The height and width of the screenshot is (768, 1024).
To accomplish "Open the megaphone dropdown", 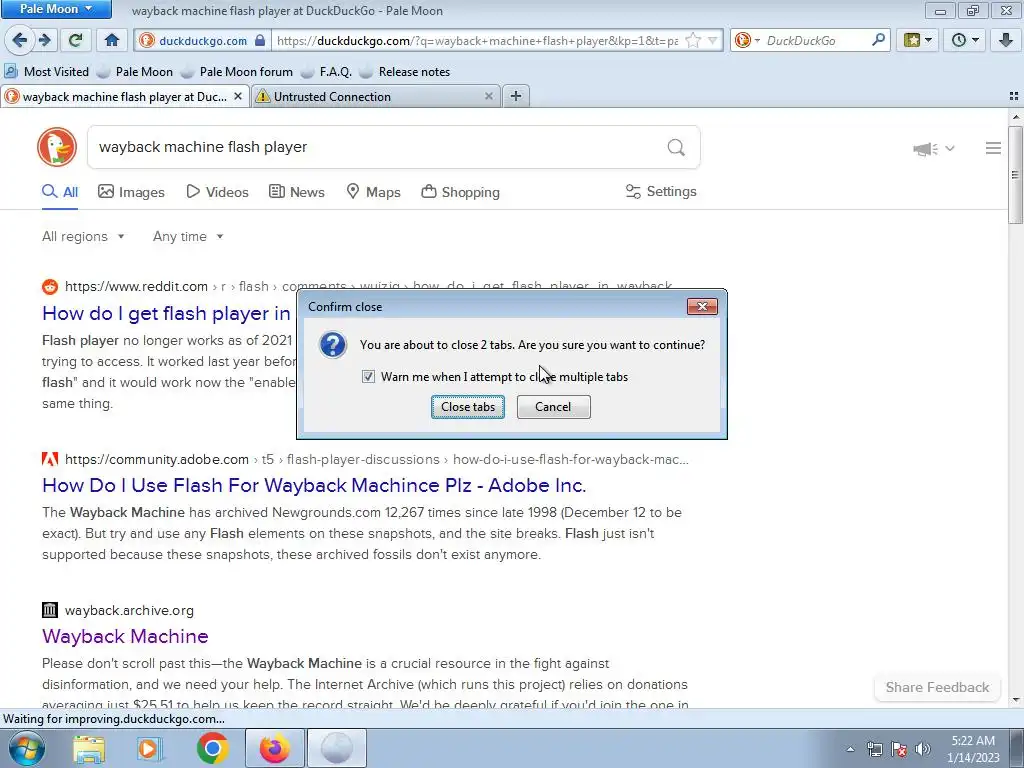I will [x=934, y=149].
